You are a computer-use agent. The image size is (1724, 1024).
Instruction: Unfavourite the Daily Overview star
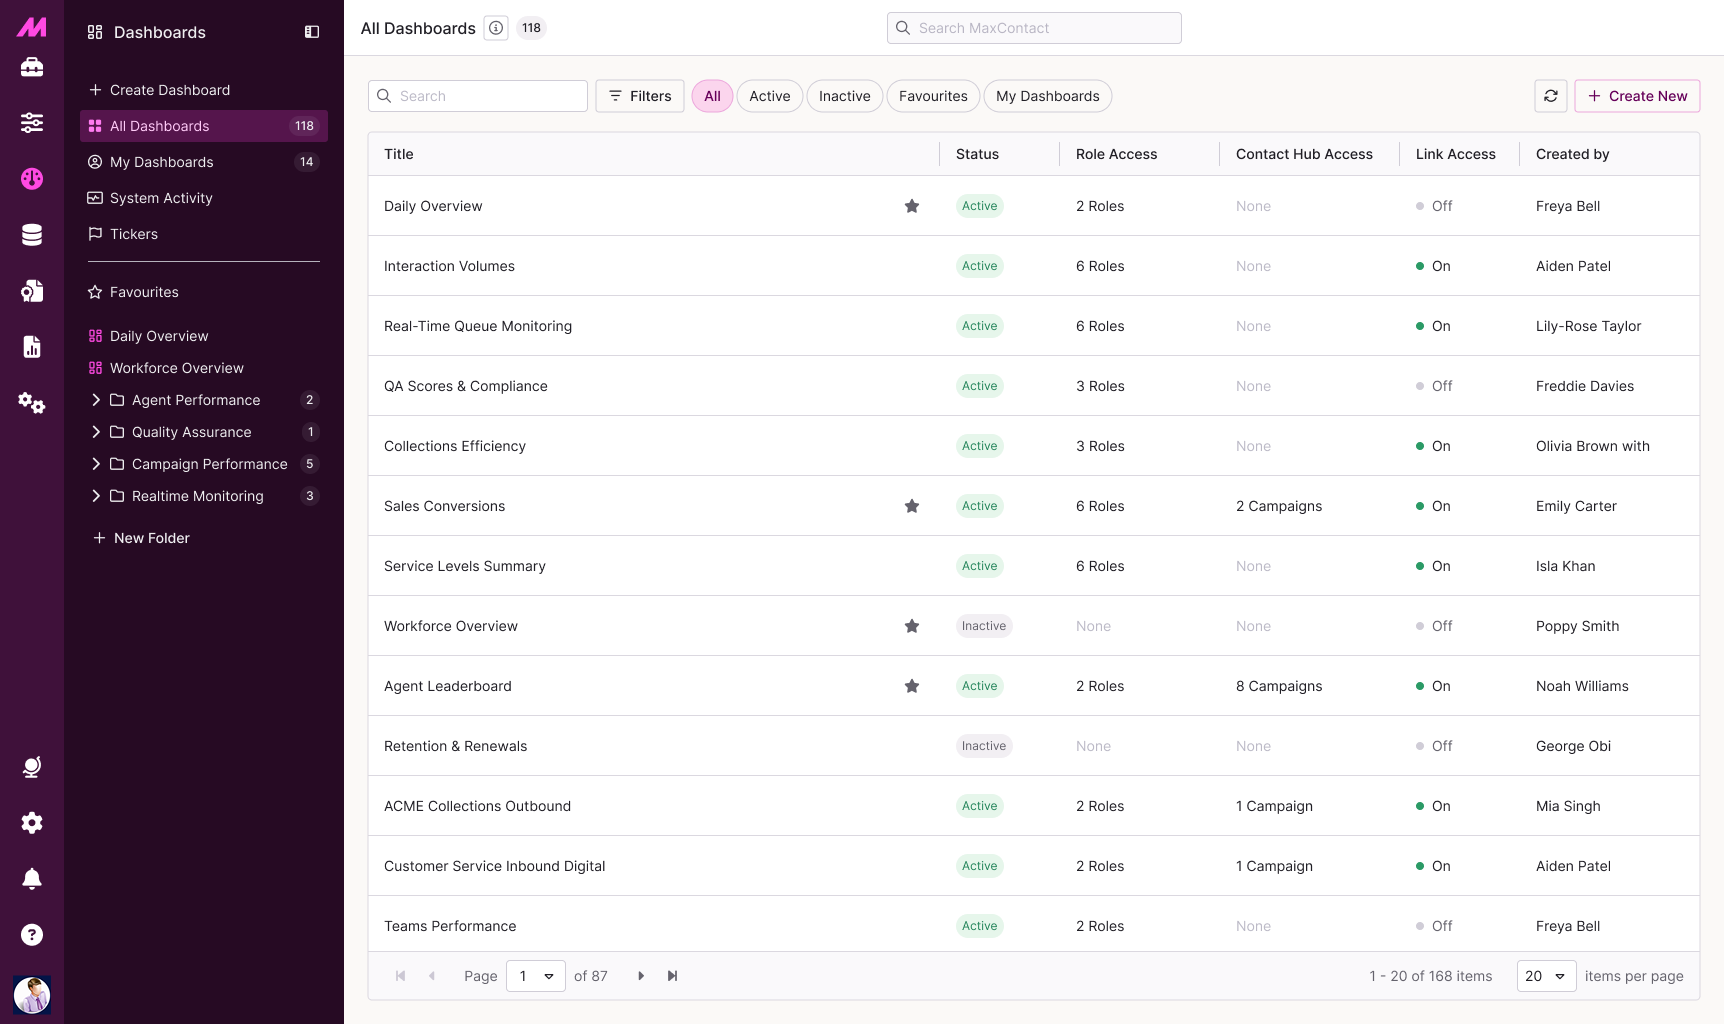click(912, 206)
